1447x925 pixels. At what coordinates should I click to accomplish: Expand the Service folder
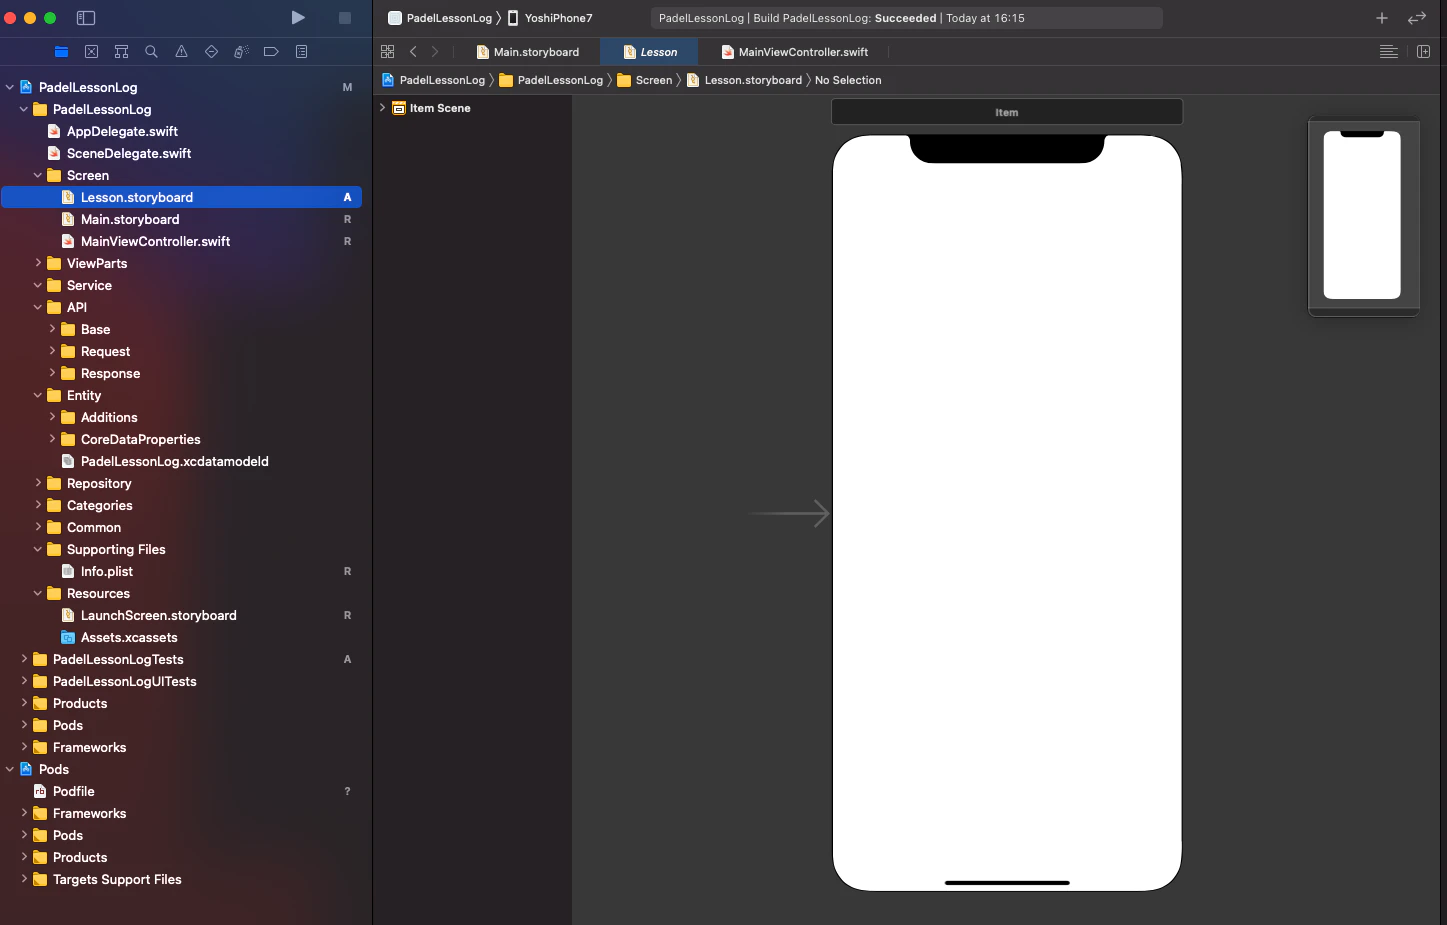tap(38, 285)
